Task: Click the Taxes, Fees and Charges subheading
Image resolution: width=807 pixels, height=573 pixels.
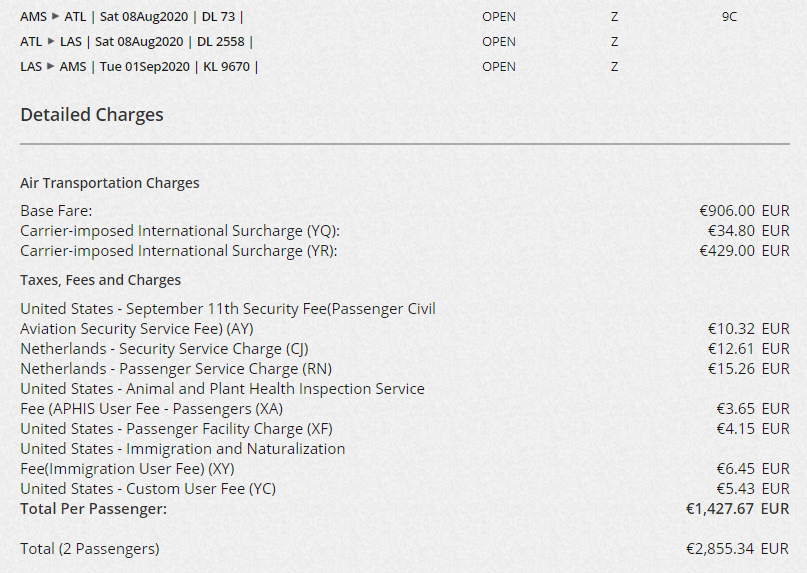Action: [x=101, y=280]
